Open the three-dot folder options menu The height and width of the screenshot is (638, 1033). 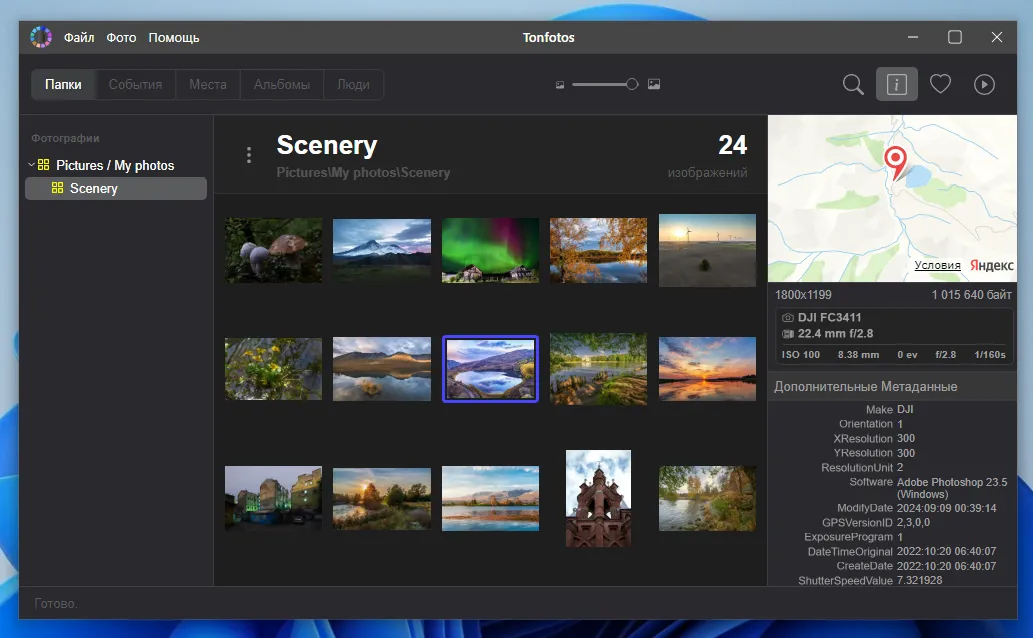pos(249,155)
